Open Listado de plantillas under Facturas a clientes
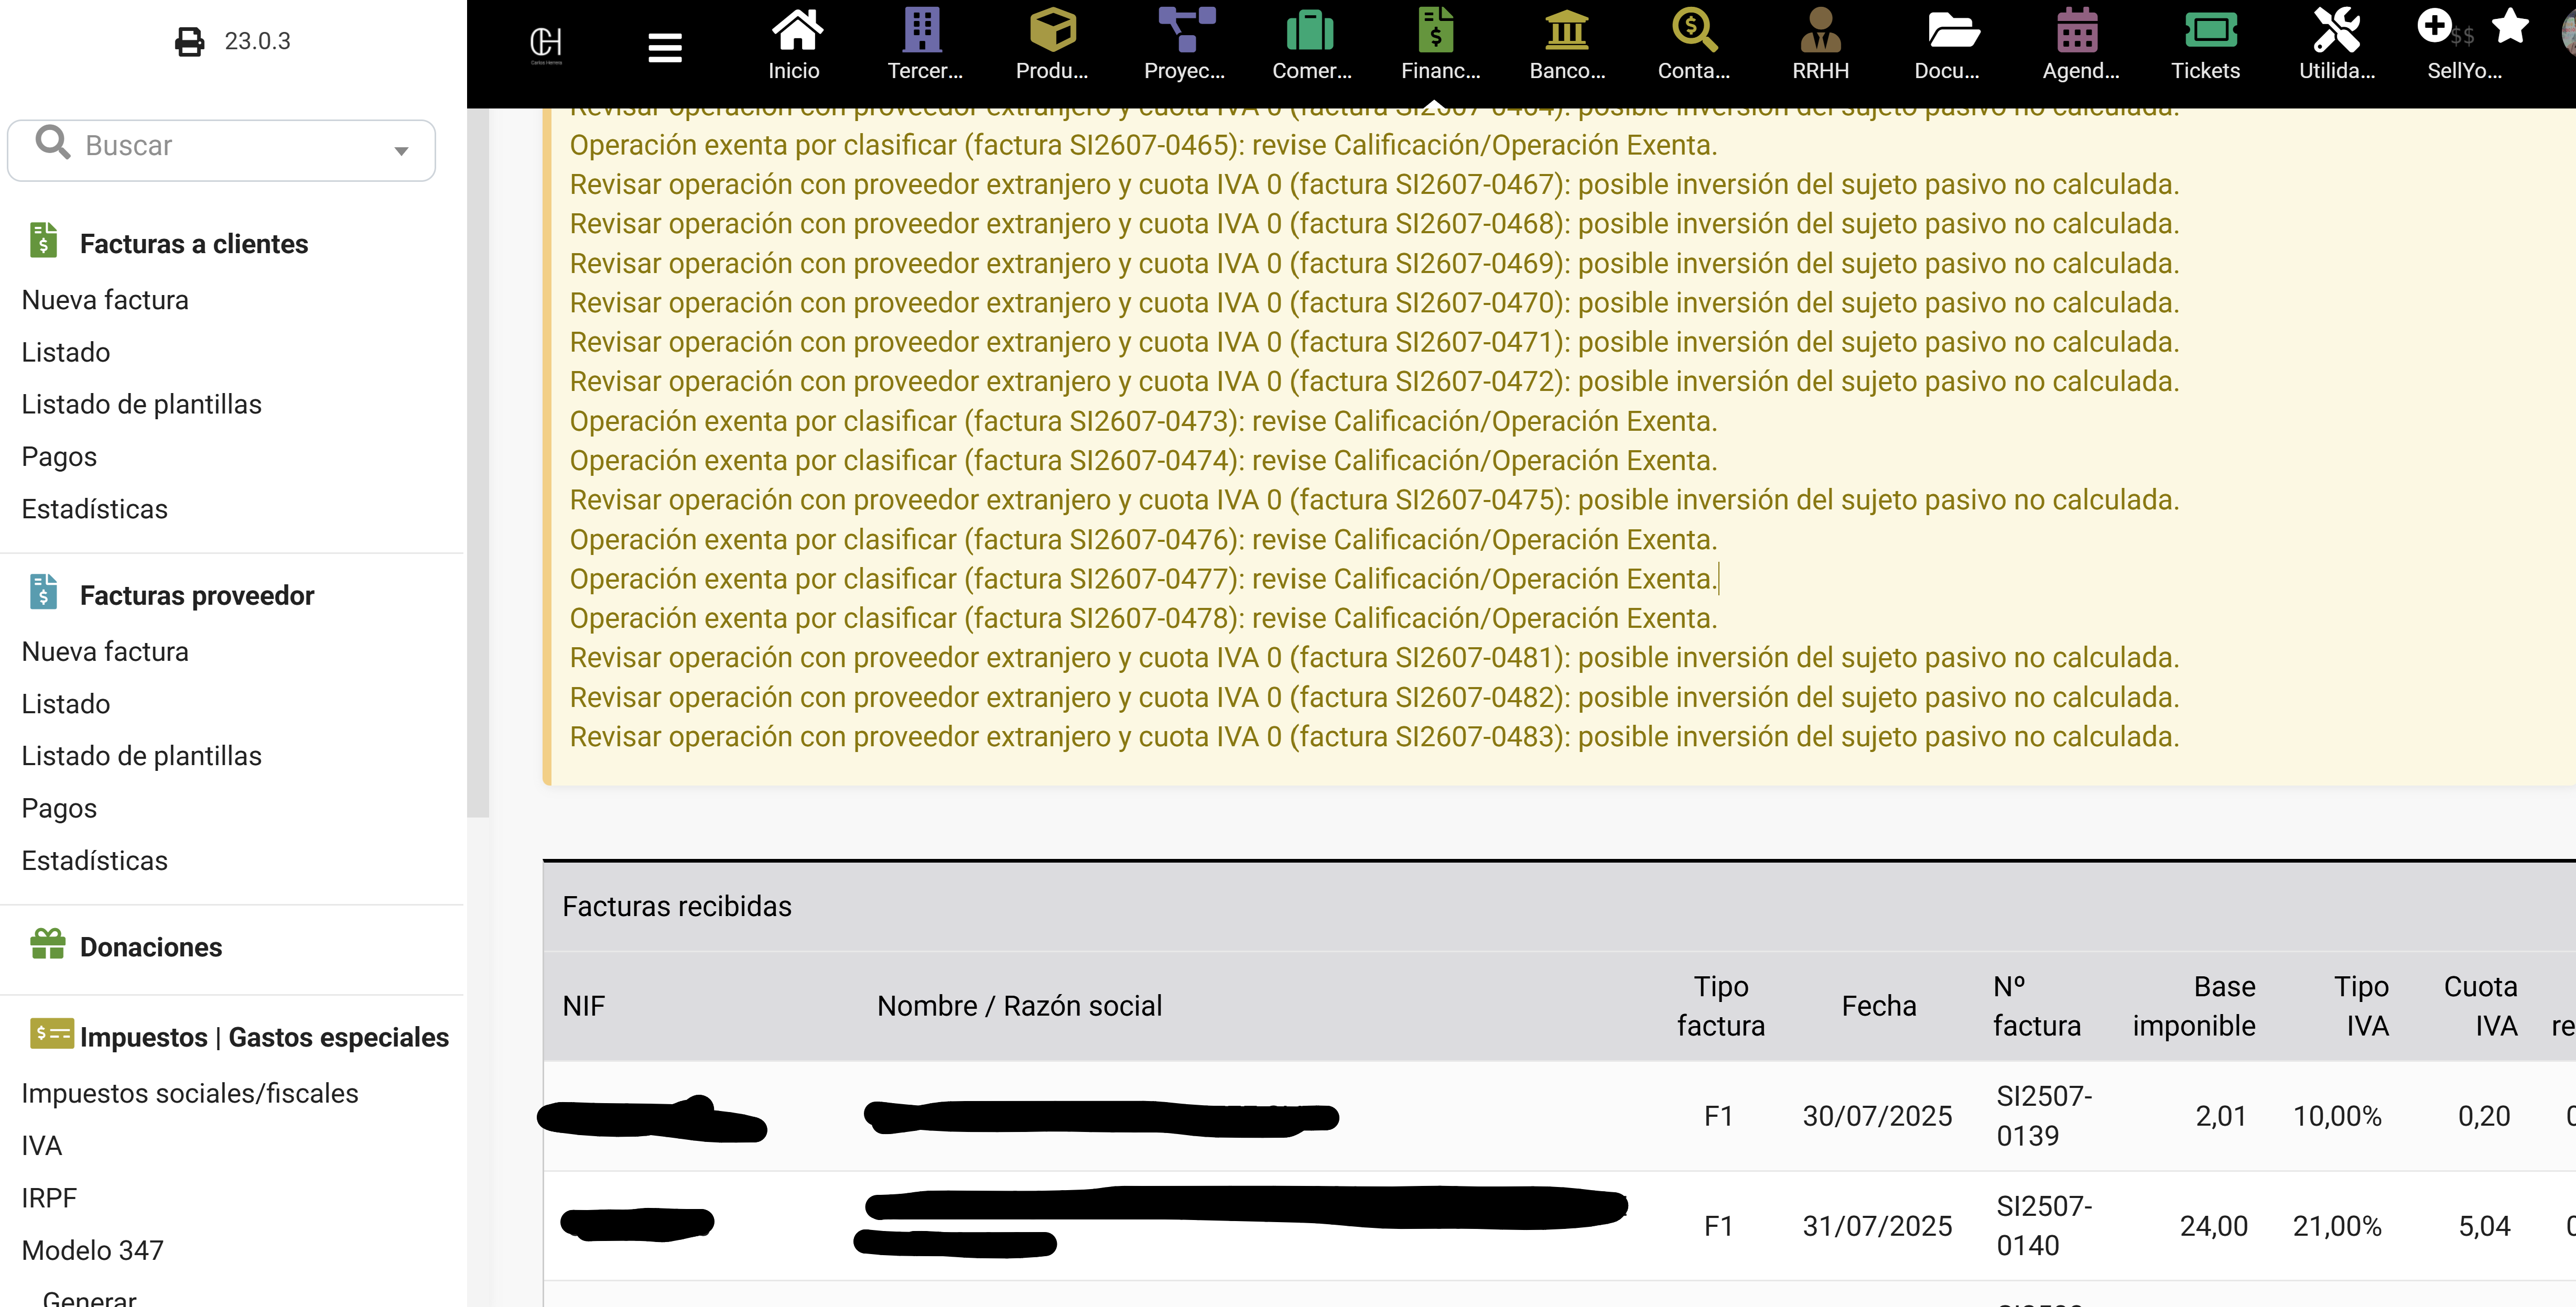 pos(142,404)
